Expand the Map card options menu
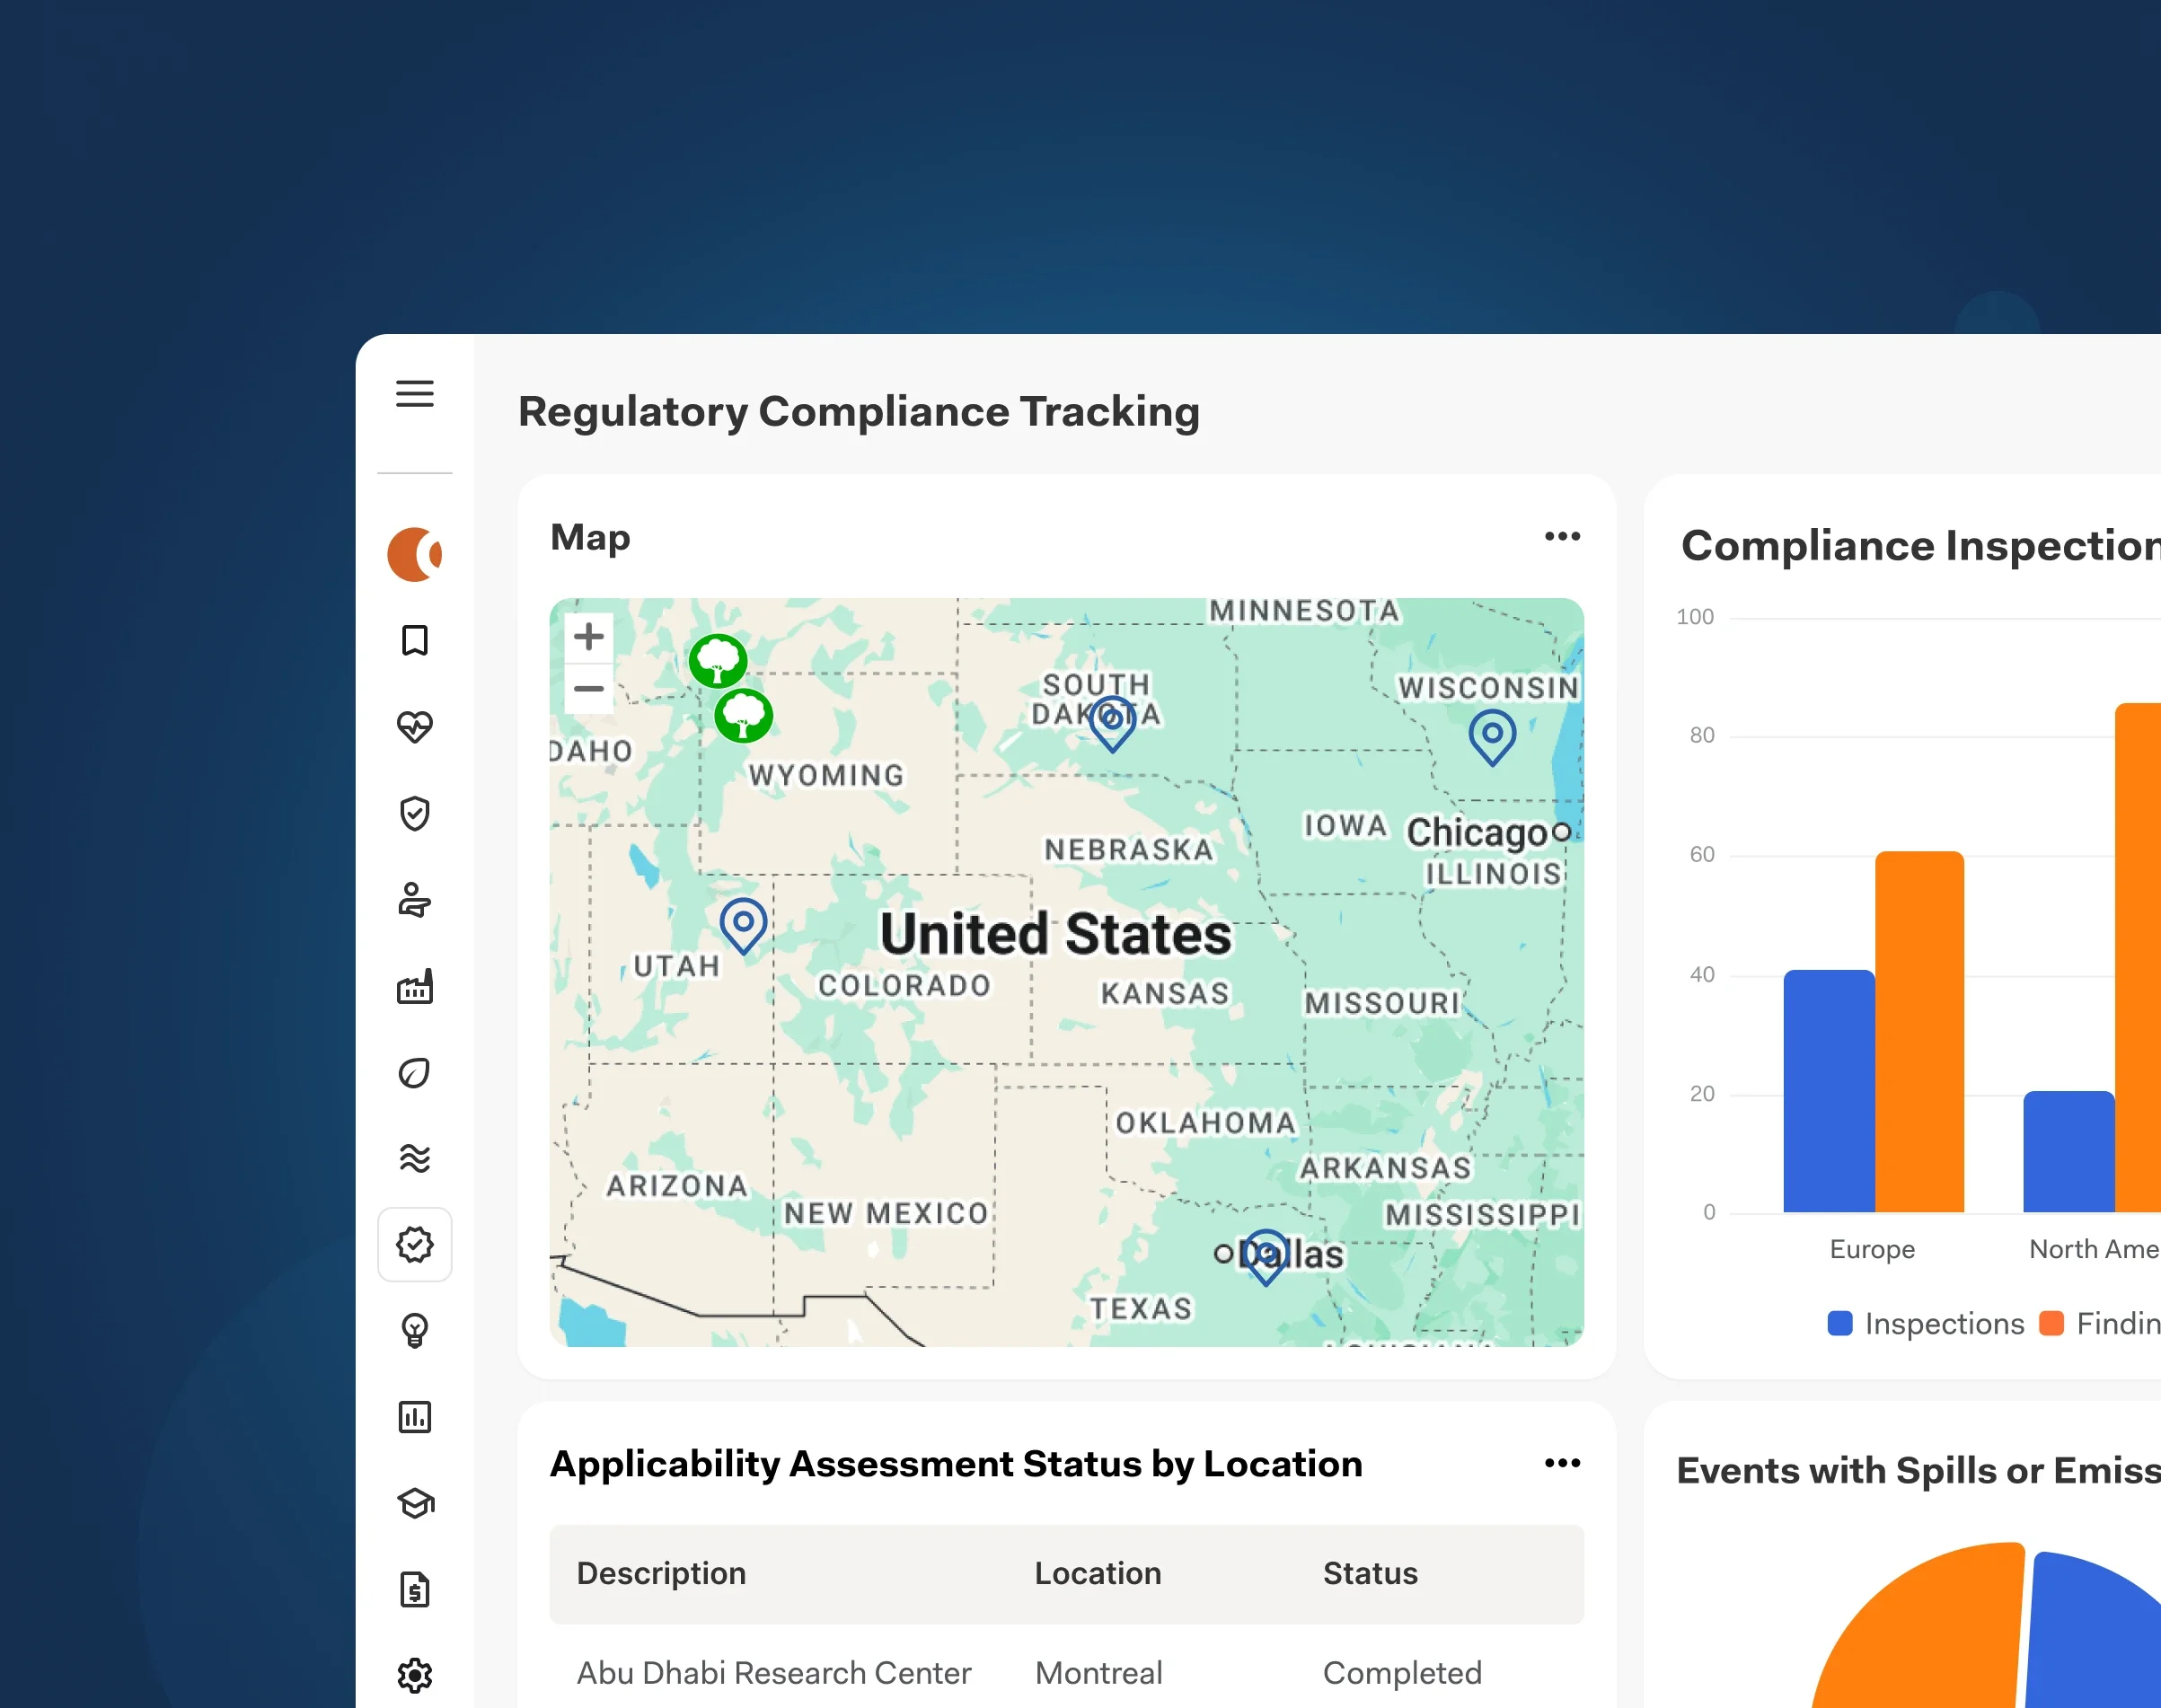The image size is (2161, 1708). tap(1562, 537)
